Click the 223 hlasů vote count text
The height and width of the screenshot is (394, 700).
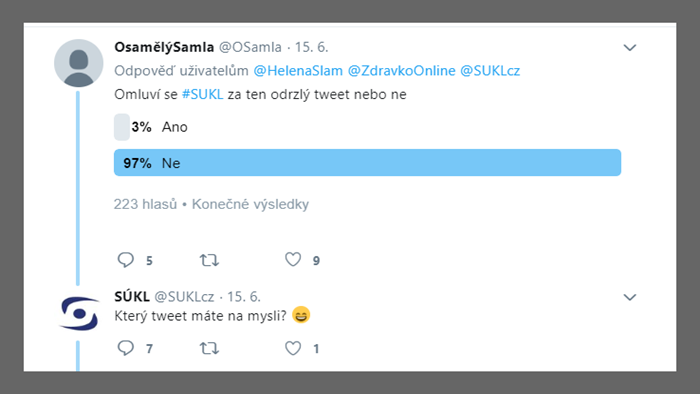pyautogui.click(x=145, y=204)
